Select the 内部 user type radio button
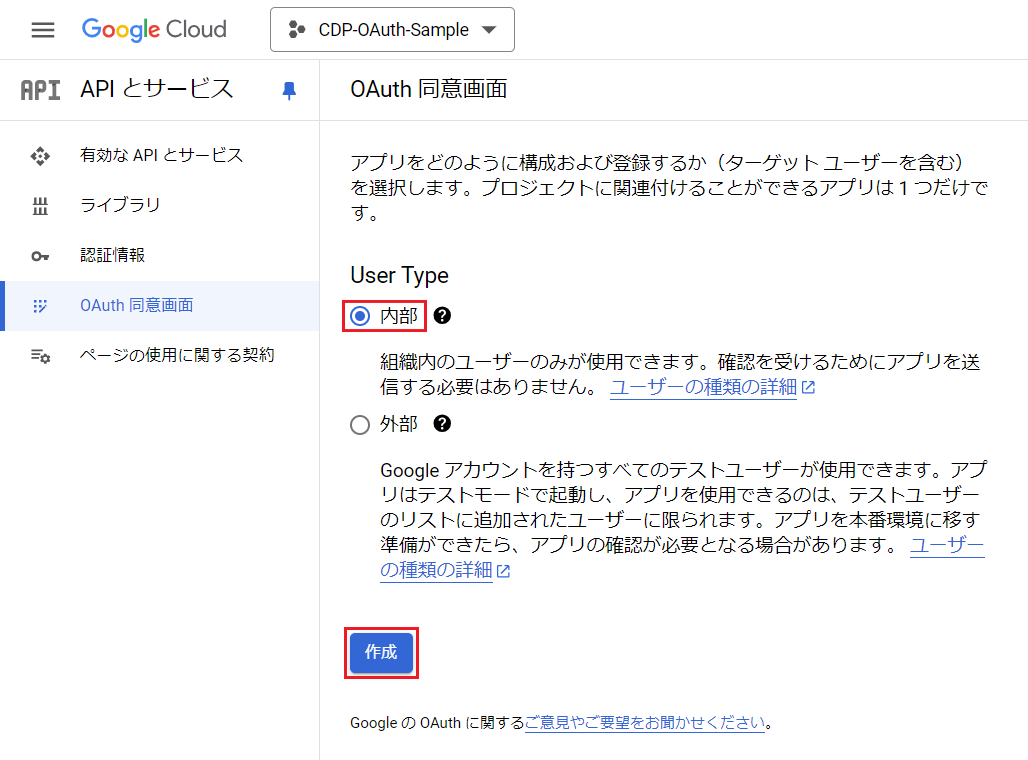Viewport: 1028px width, 760px height. coord(360,317)
